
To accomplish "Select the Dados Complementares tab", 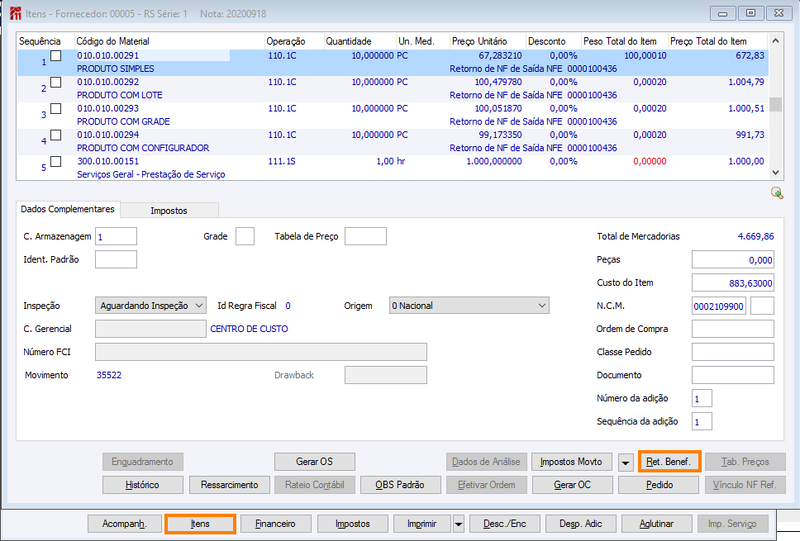I will click(67, 209).
